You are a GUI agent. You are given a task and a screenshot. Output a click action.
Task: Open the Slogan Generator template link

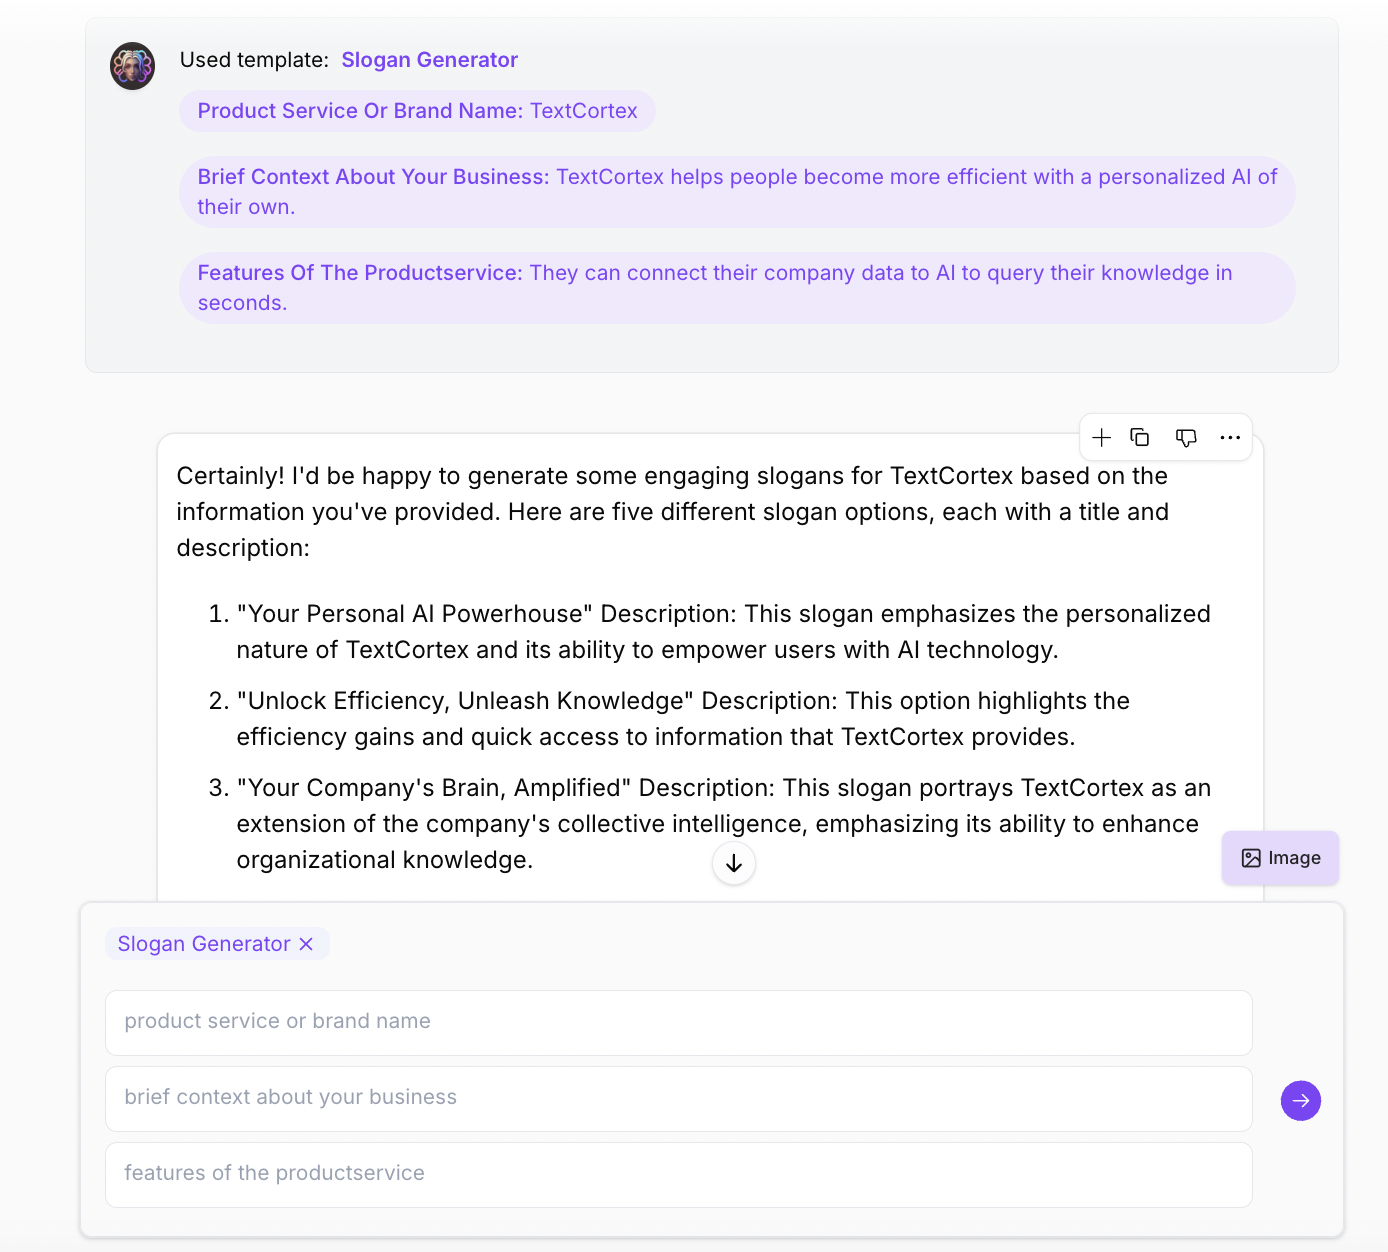tap(430, 60)
